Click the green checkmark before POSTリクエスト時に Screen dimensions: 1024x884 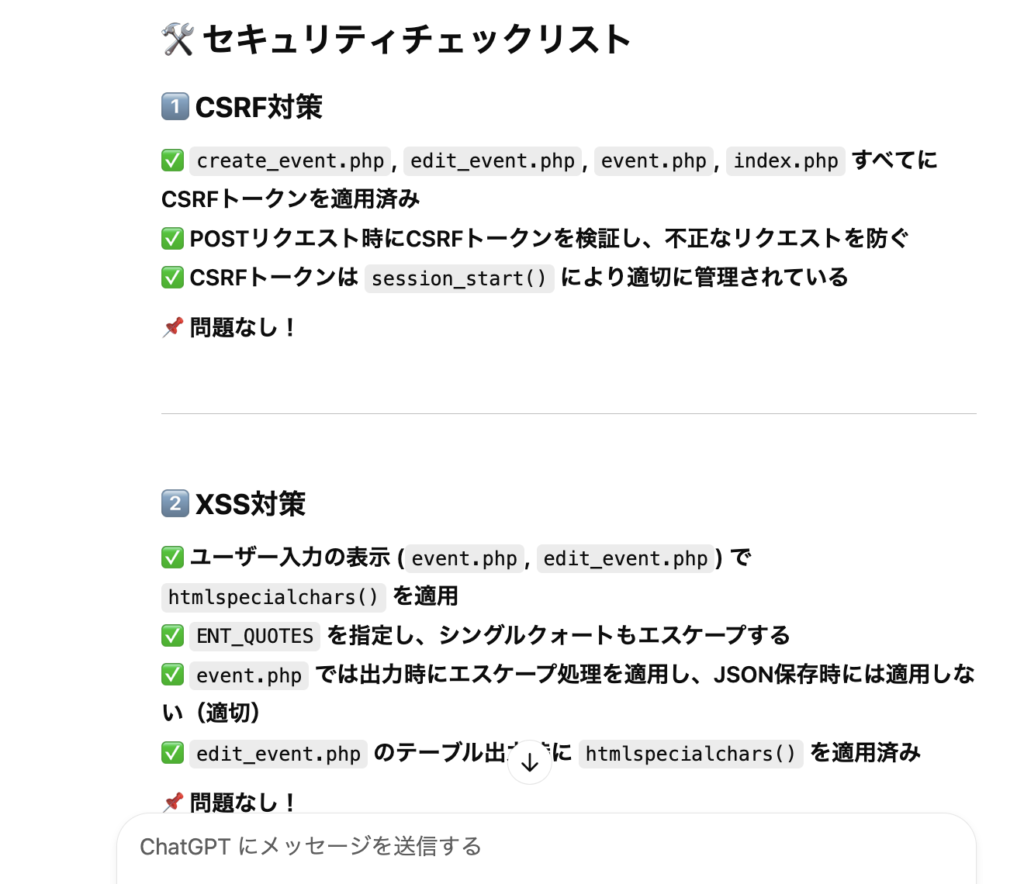(172, 239)
